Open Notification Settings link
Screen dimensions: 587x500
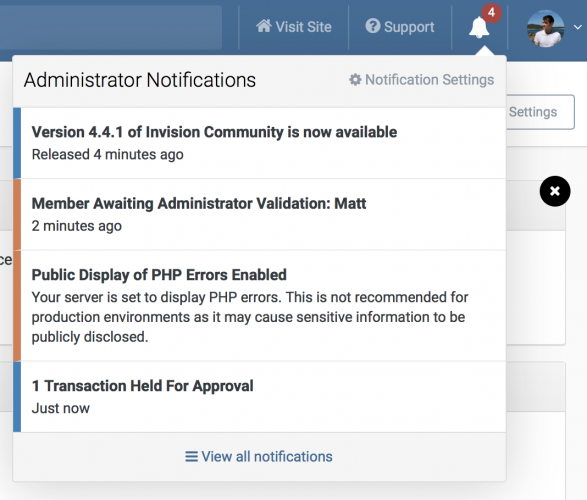pyautogui.click(x=422, y=80)
